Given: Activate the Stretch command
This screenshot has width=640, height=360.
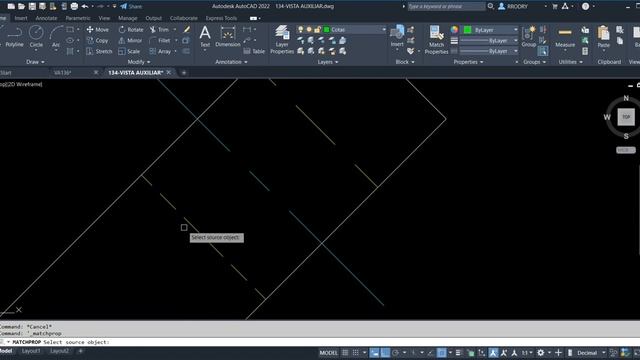Looking at the screenshot, I should 99,51.
